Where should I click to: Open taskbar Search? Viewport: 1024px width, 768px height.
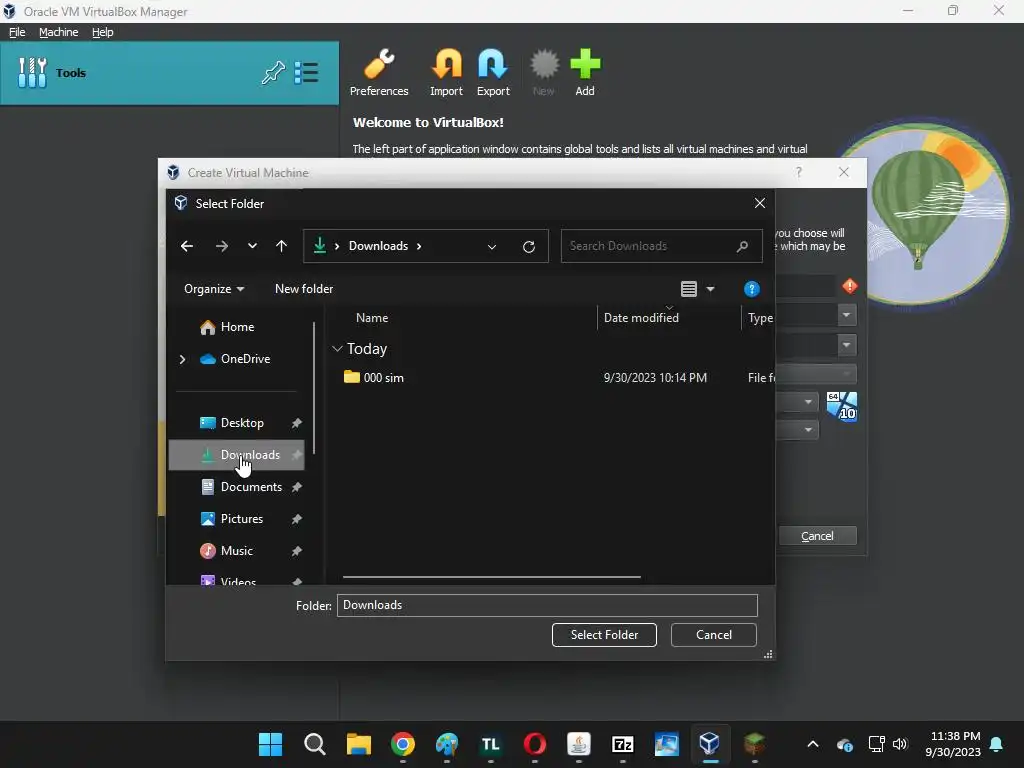(x=315, y=744)
